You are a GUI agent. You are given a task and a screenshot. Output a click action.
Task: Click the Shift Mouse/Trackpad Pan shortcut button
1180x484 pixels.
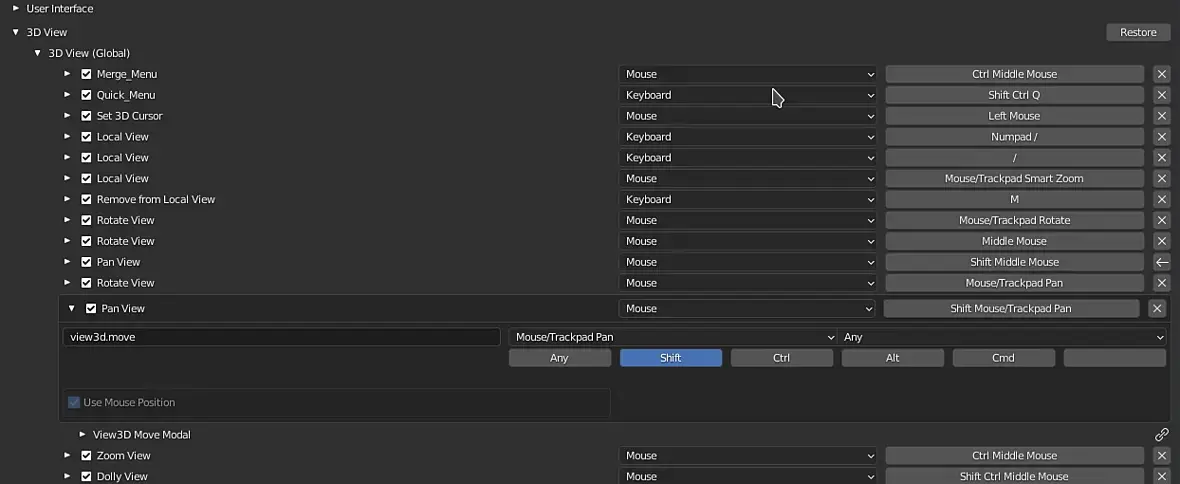click(1011, 309)
